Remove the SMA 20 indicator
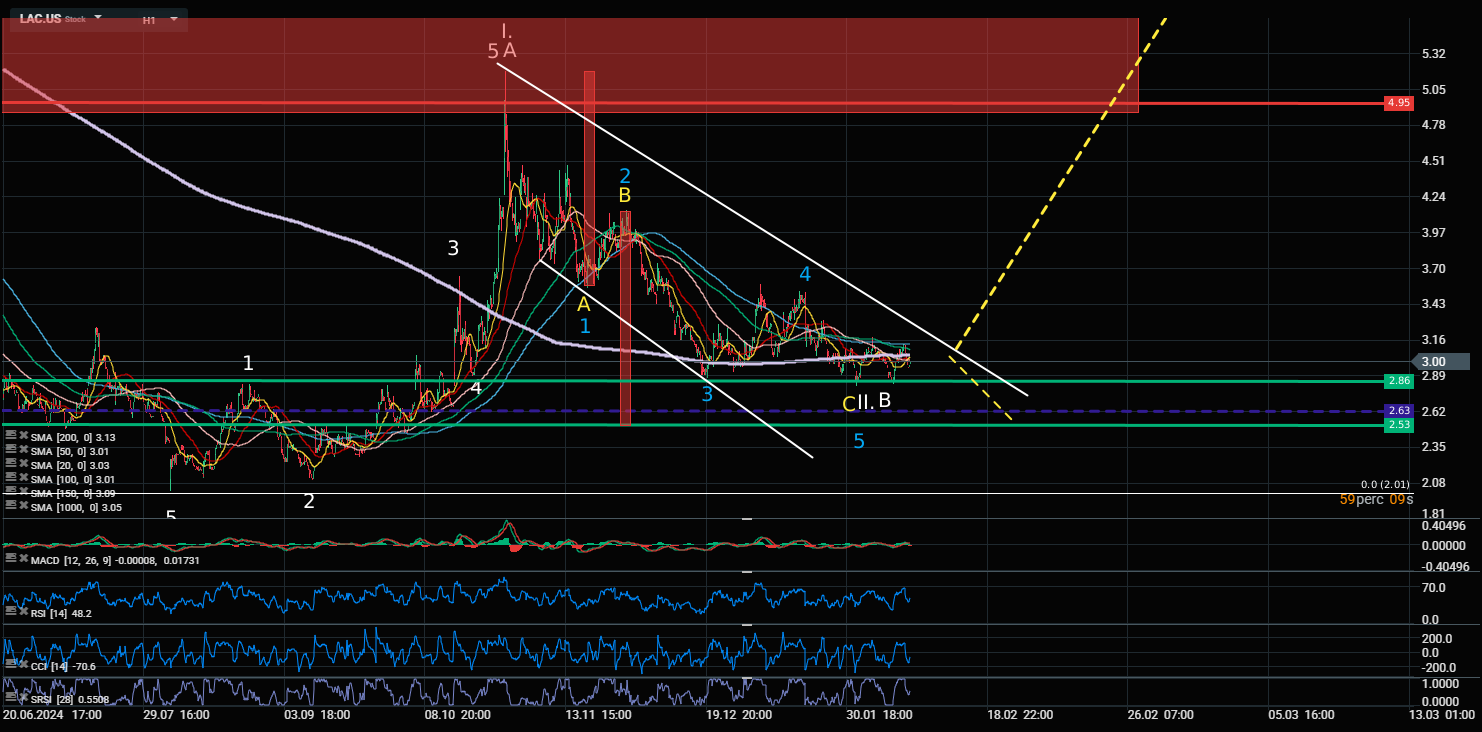This screenshot has width=1482, height=732. [21, 465]
